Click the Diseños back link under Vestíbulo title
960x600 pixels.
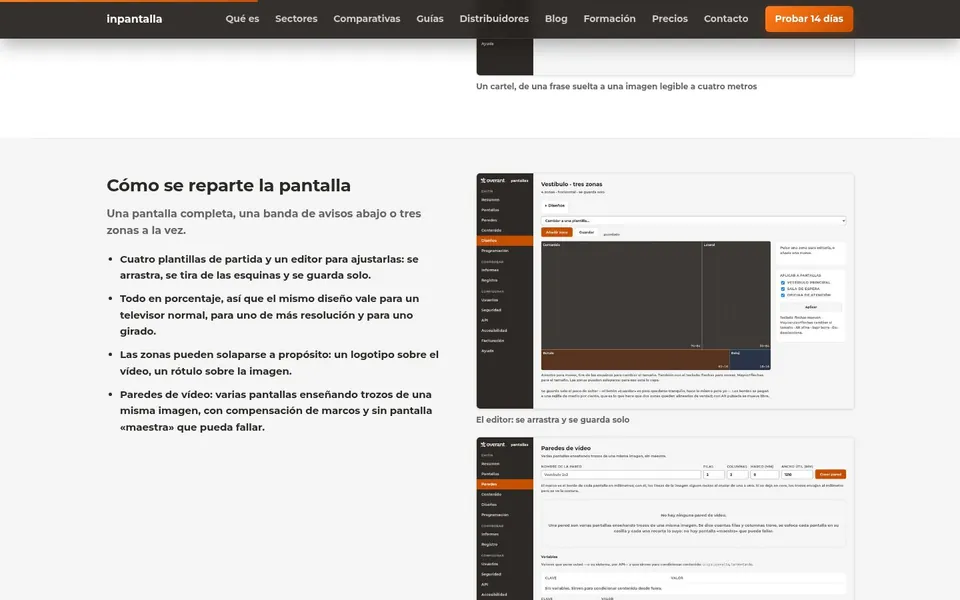[x=555, y=206]
